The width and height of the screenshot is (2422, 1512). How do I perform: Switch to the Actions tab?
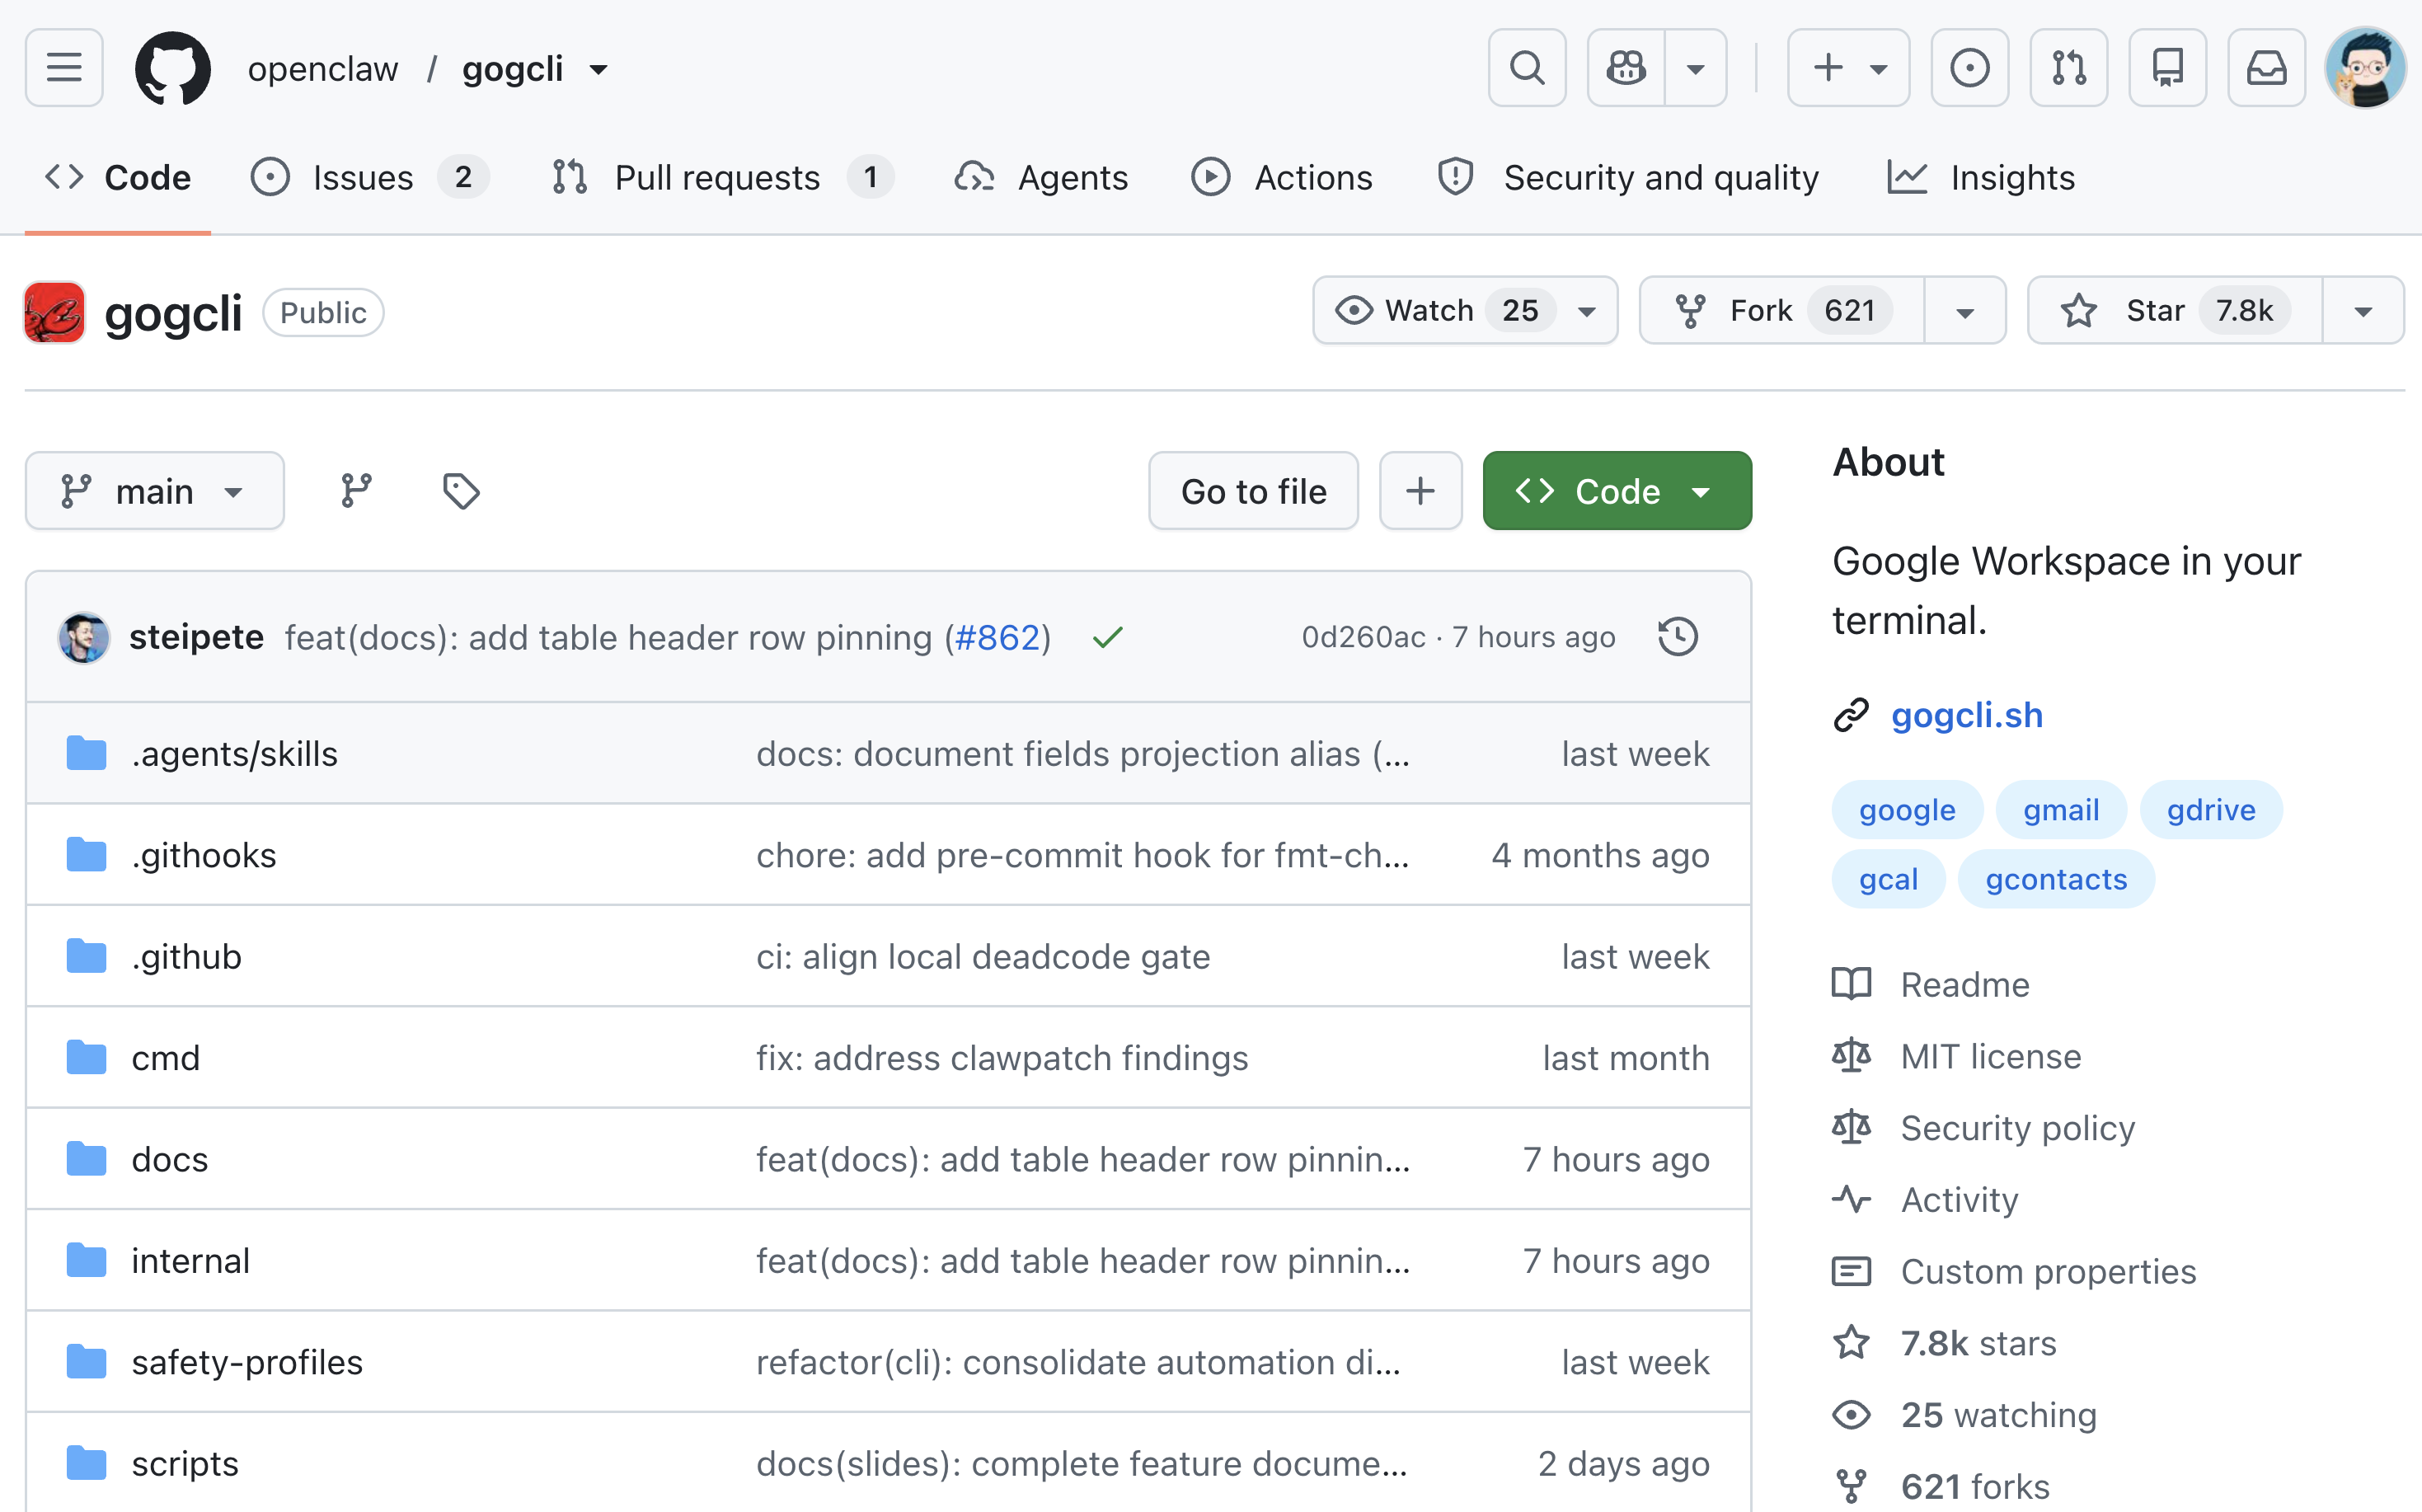1282,178
